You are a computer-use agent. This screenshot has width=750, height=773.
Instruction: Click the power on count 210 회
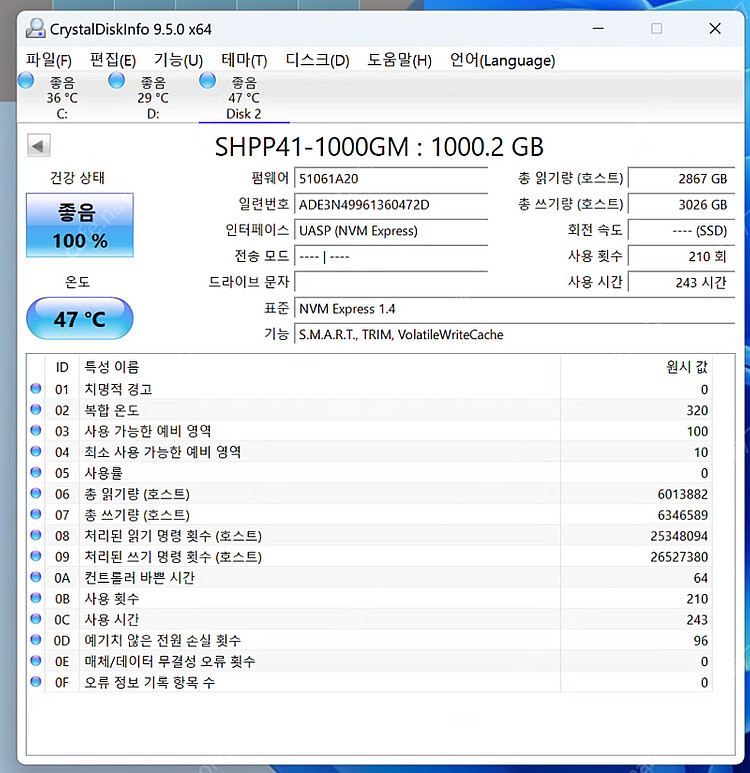coord(681,257)
